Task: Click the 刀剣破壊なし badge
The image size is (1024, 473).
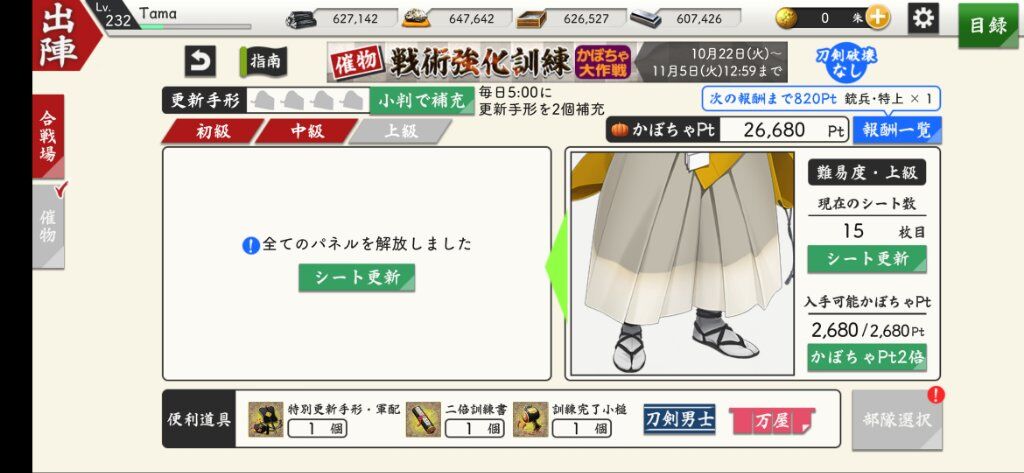Action: (x=846, y=63)
